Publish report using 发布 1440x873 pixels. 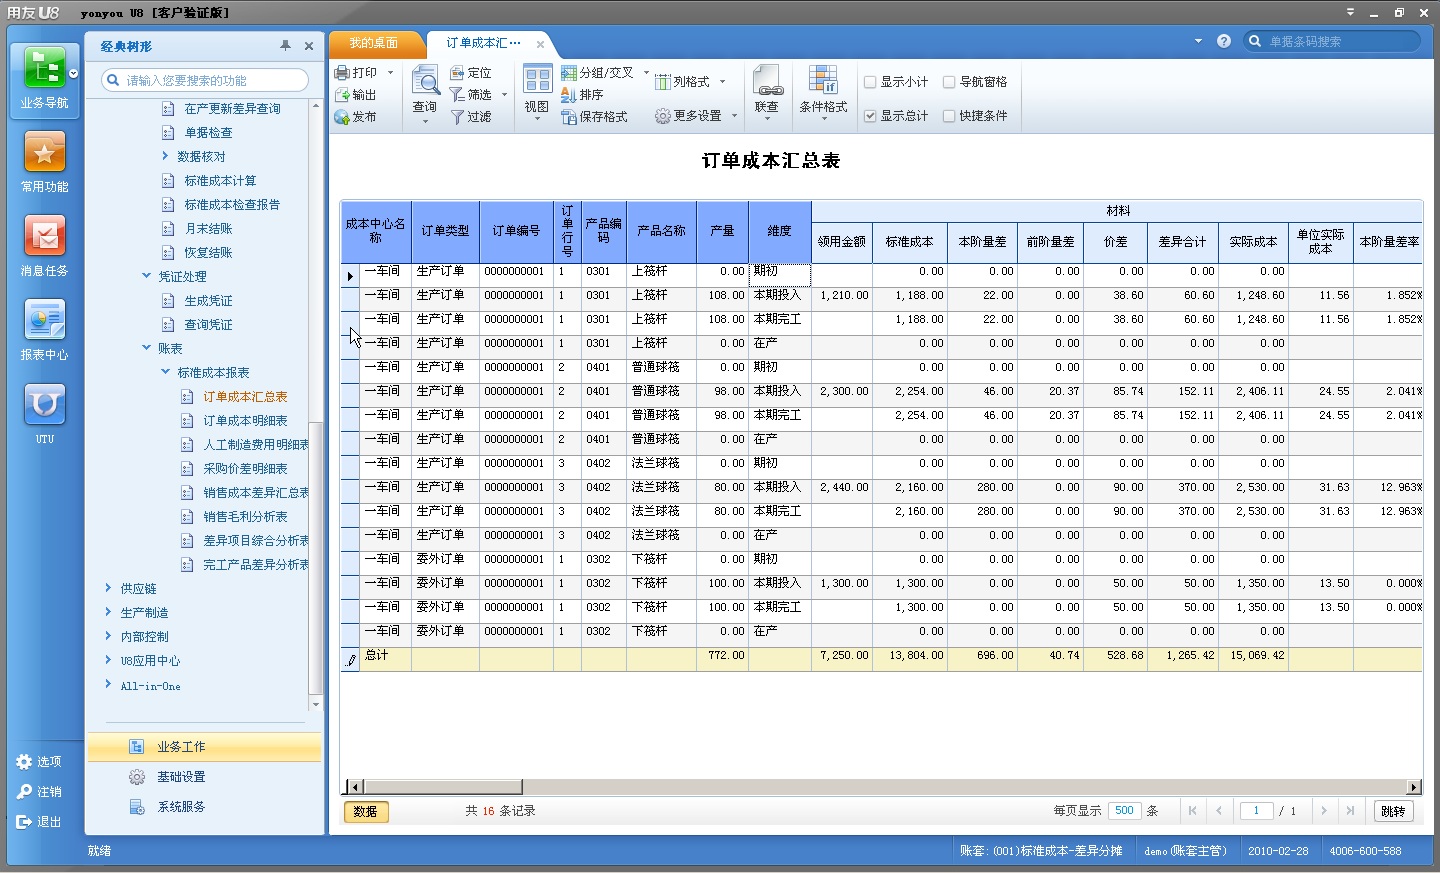coord(356,117)
